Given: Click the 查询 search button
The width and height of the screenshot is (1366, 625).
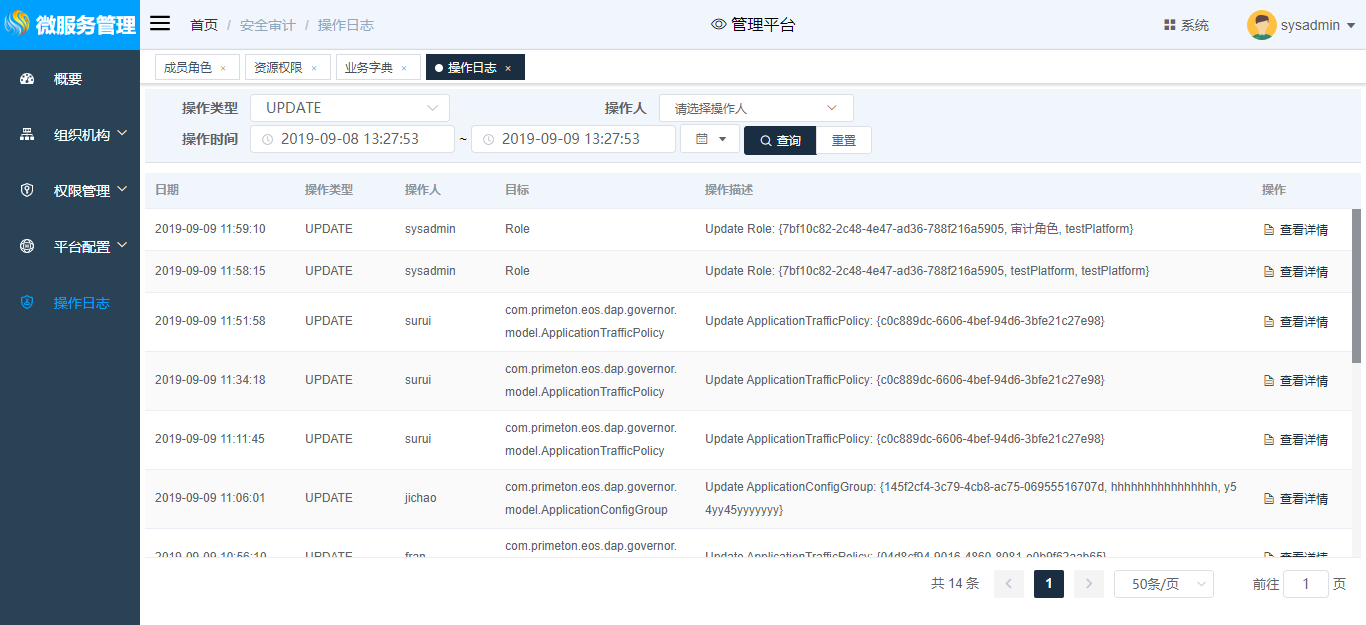Looking at the screenshot, I should [780, 141].
